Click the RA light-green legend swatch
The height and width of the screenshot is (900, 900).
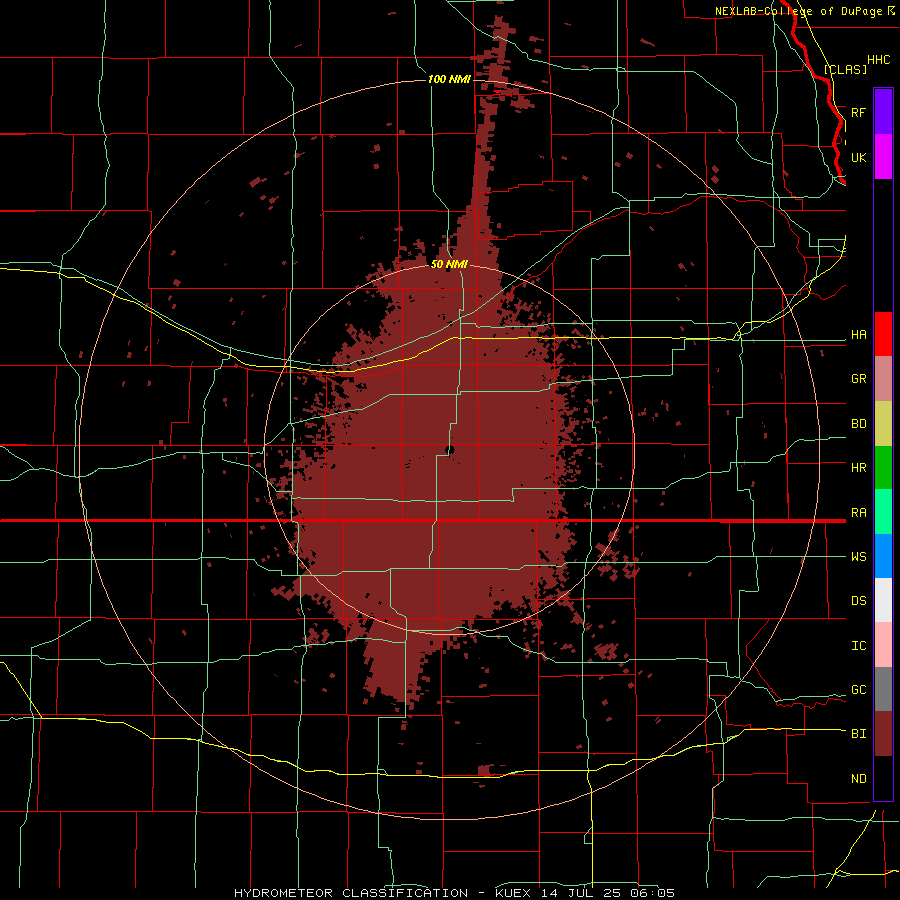(x=883, y=511)
